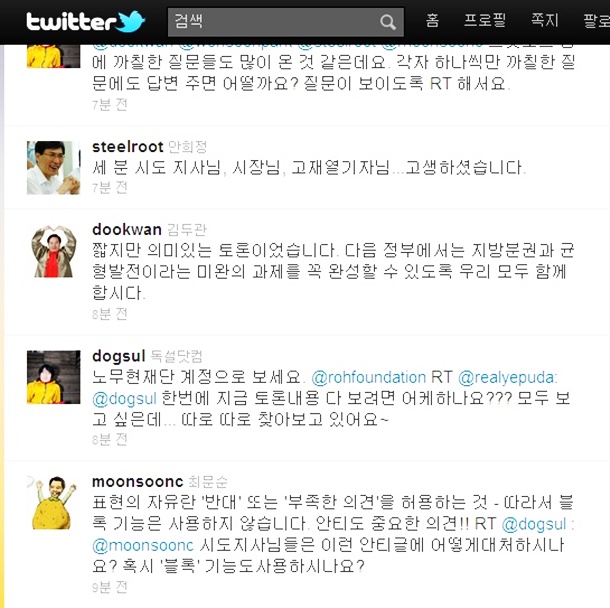Click the dogsul username link
Screen dimensions: 610x608
[x=119, y=356]
